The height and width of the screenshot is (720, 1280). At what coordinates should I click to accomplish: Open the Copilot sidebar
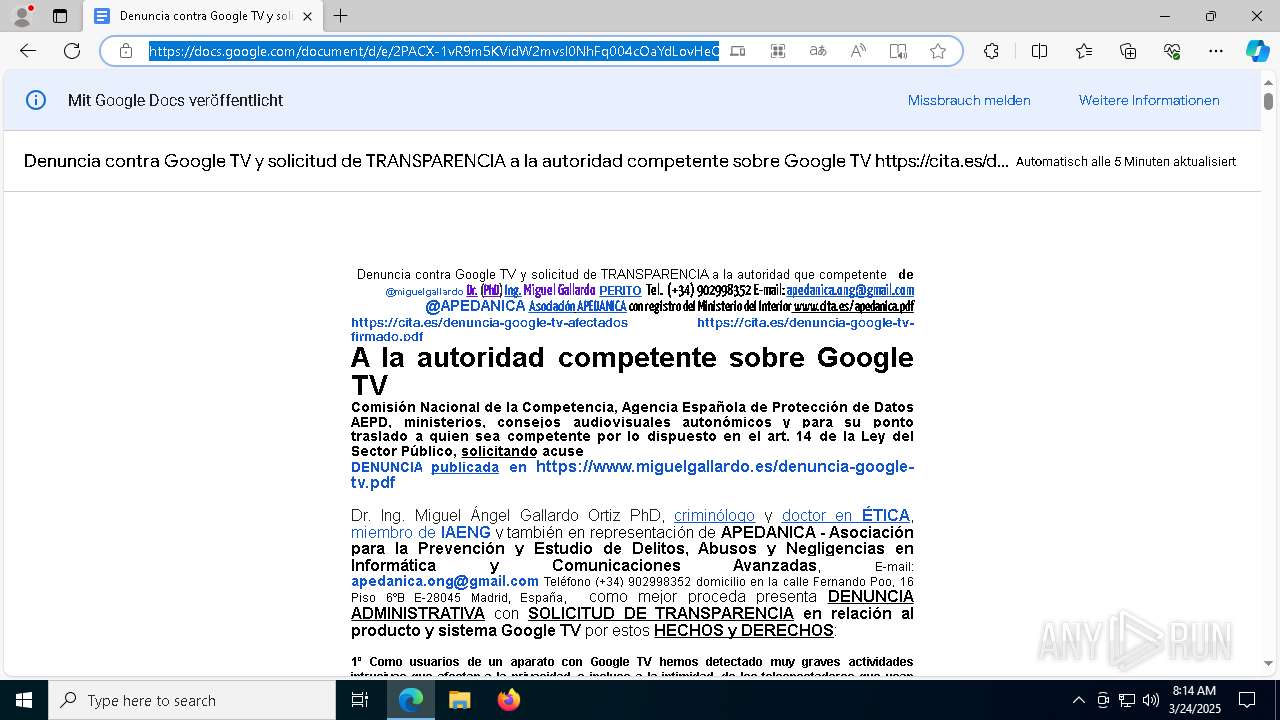coord(1257,51)
